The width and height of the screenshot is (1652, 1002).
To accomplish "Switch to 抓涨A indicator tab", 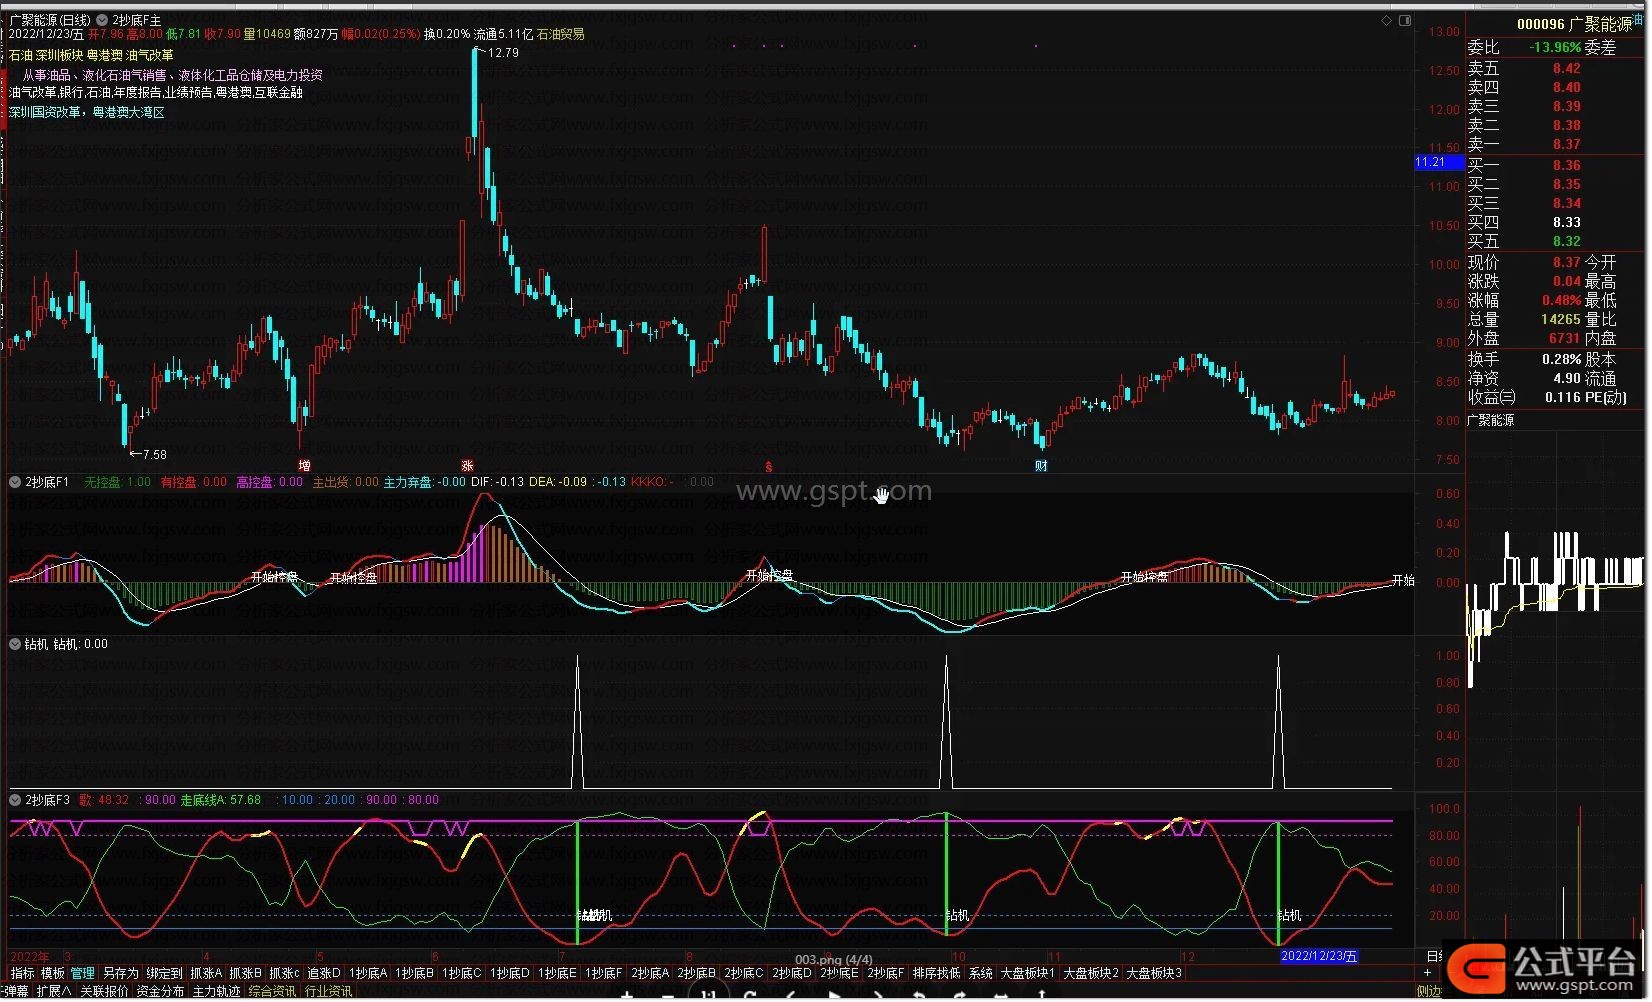I will (205, 974).
